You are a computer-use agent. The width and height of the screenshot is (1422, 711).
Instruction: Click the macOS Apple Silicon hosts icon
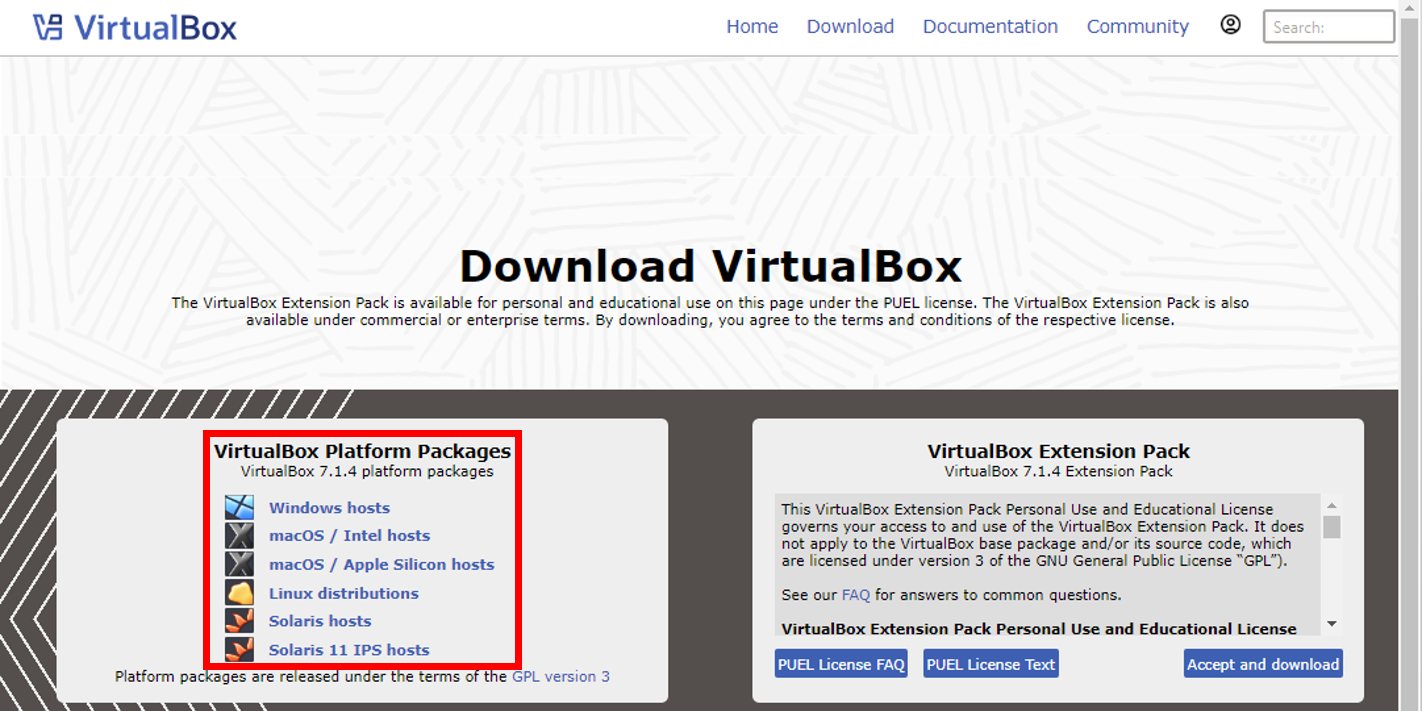point(239,563)
